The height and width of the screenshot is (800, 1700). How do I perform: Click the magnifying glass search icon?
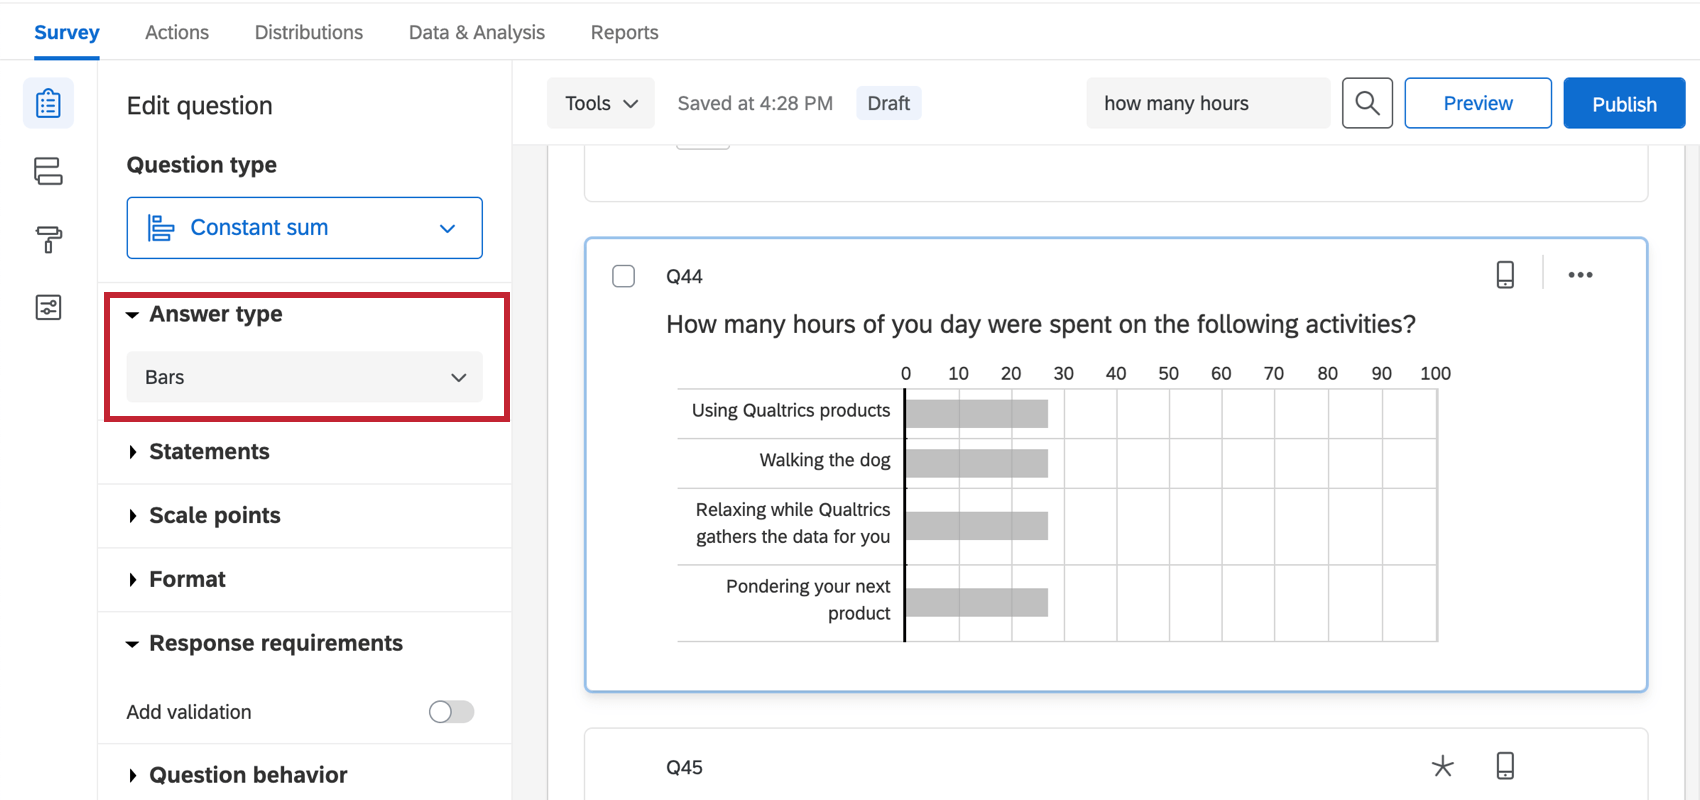coord(1367,103)
